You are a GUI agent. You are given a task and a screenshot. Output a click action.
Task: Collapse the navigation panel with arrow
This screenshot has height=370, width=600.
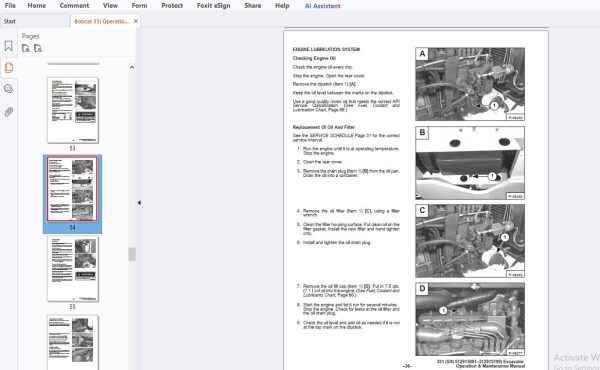point(139,202)
